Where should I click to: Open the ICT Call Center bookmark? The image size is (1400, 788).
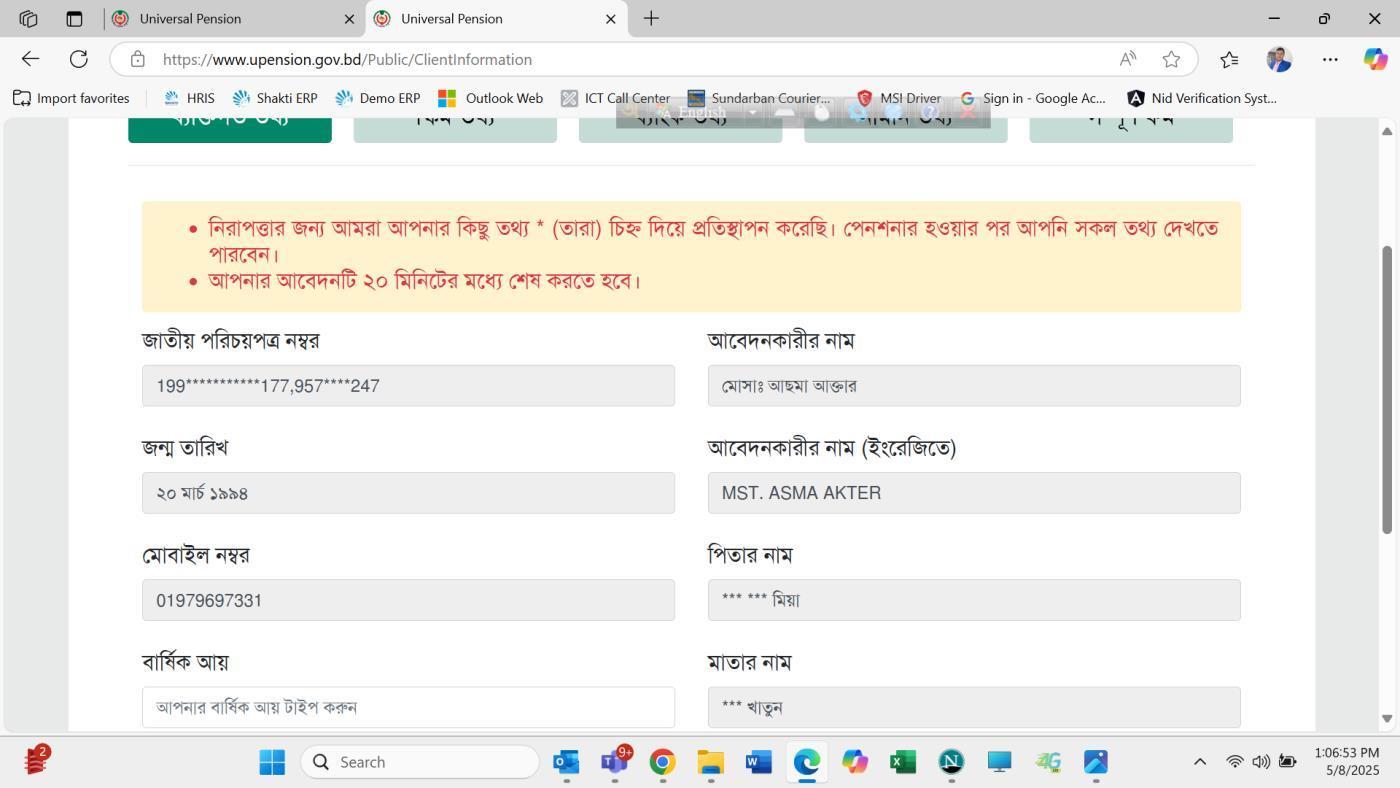[615, 98]
